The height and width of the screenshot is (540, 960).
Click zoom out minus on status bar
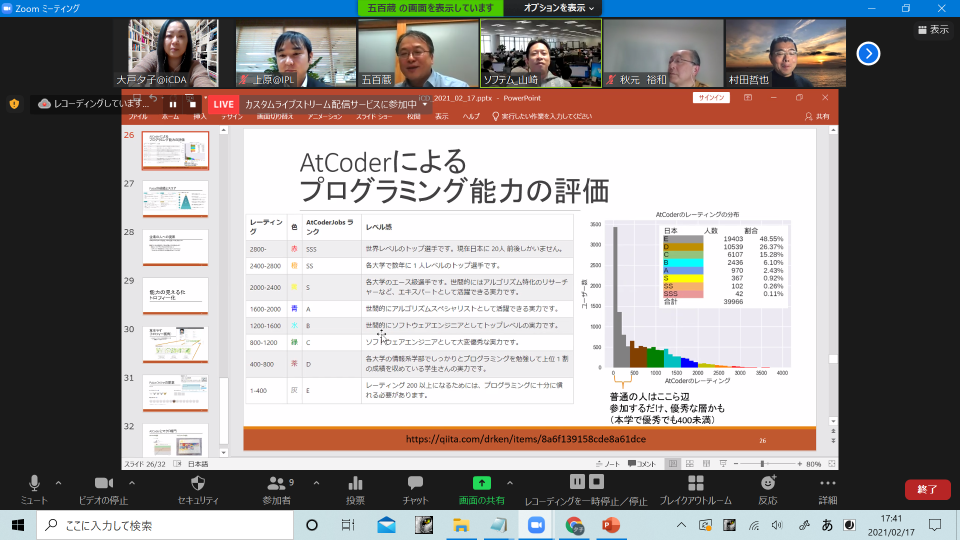click(x=736, y=464)
